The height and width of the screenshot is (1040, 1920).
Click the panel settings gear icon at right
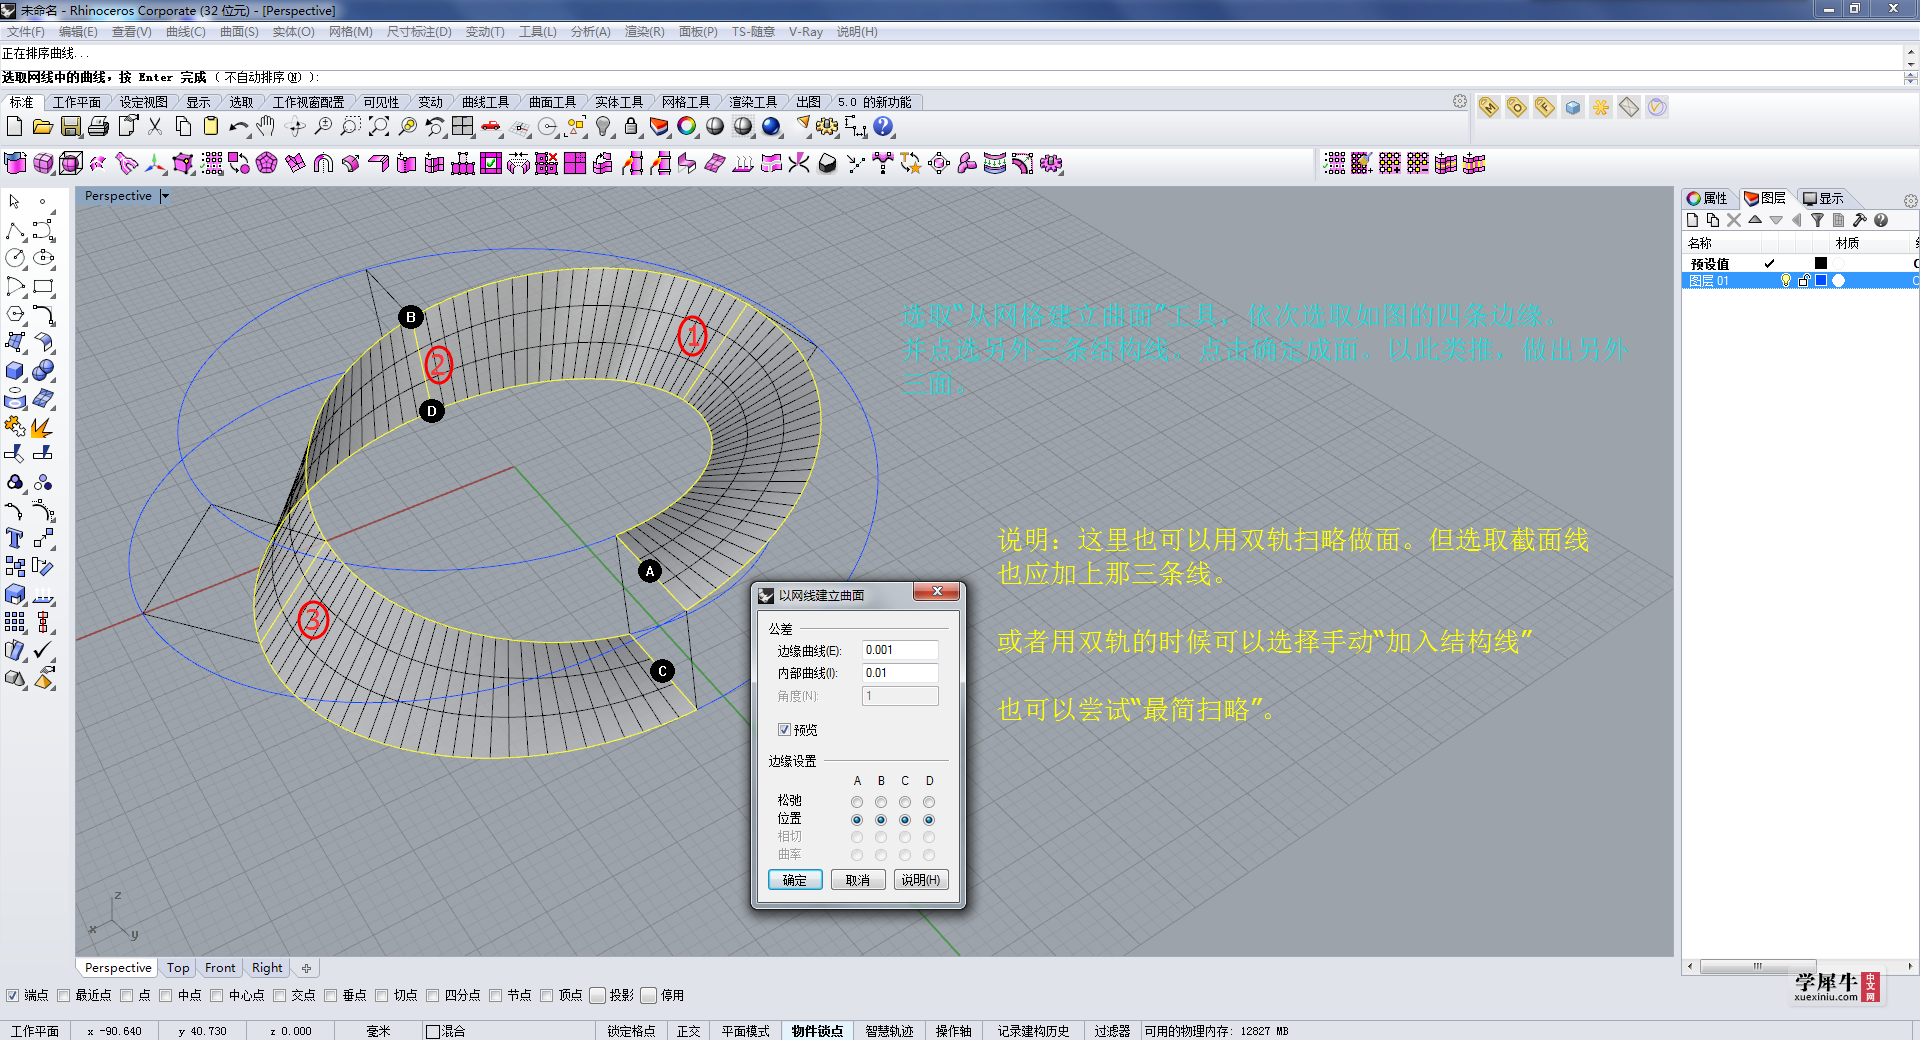(x=1910, y=201)
